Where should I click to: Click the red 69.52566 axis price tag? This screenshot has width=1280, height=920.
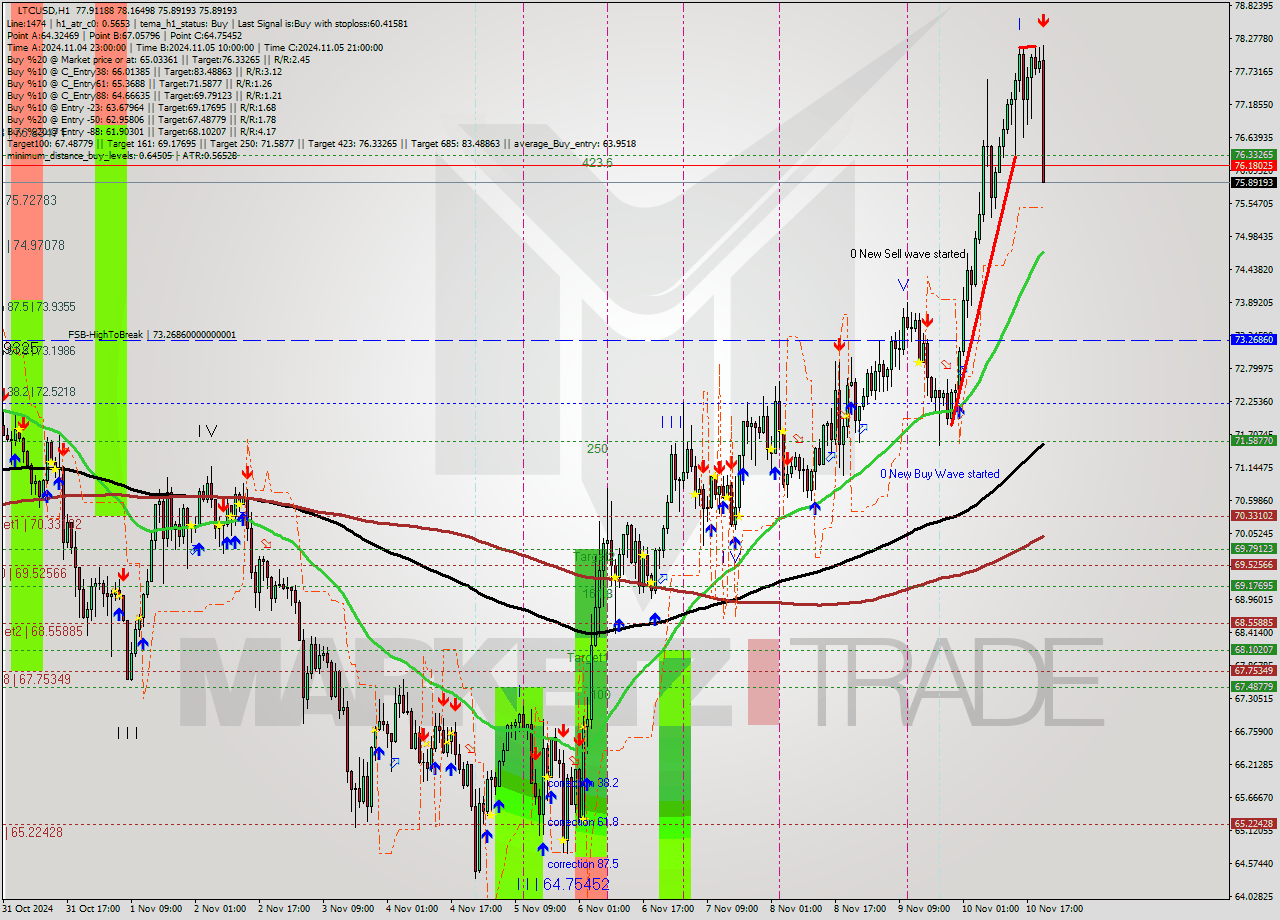[x=1254, y=565]
